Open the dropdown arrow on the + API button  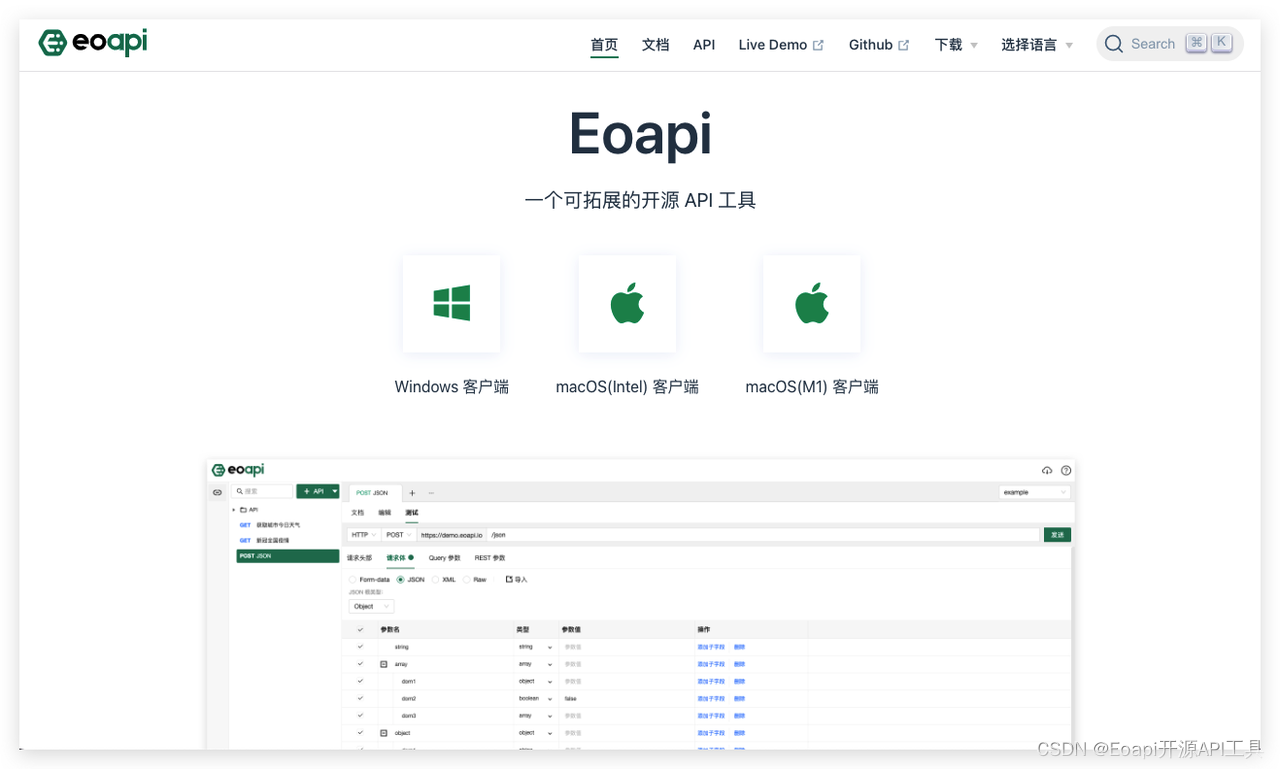pos(335,491)
